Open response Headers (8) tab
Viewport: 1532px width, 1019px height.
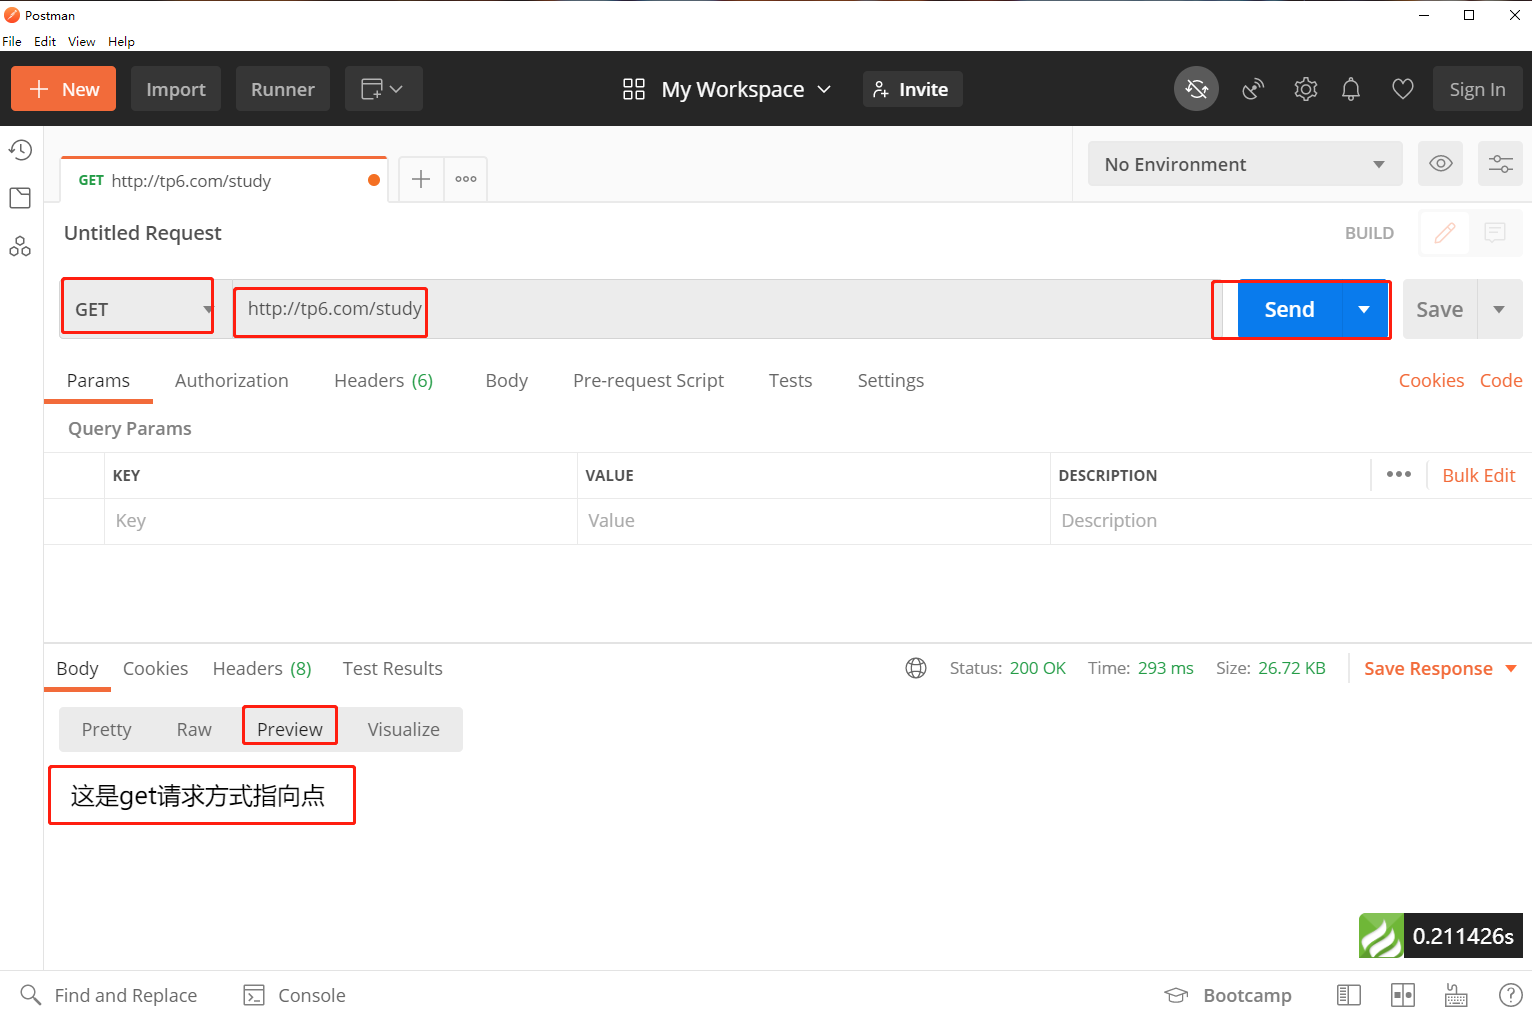coord(262,668)
